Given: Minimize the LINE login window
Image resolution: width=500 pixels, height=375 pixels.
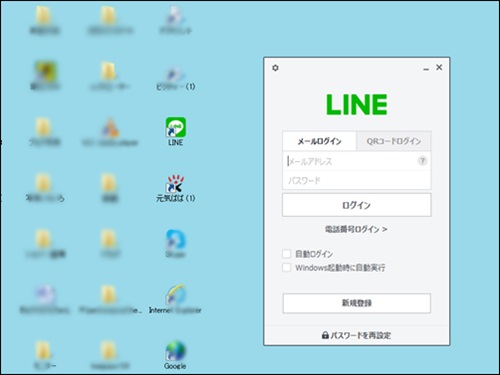Looking at the screenshot, I should click(x=426, y=68).
